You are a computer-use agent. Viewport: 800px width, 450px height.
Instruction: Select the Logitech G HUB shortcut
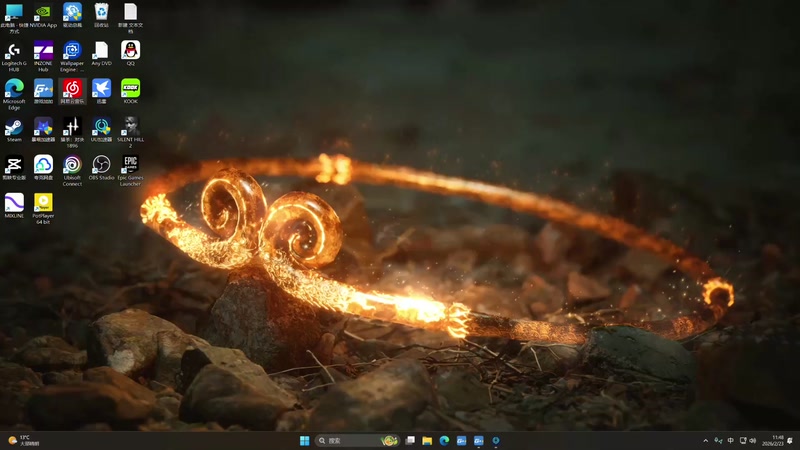point(14,56)
